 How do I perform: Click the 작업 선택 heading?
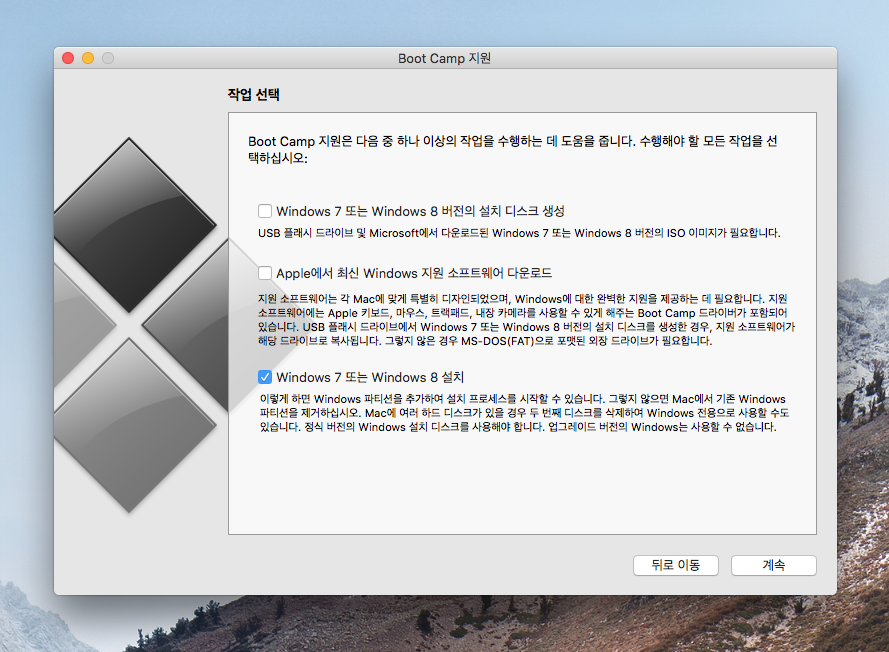click(x=253, y=94)
